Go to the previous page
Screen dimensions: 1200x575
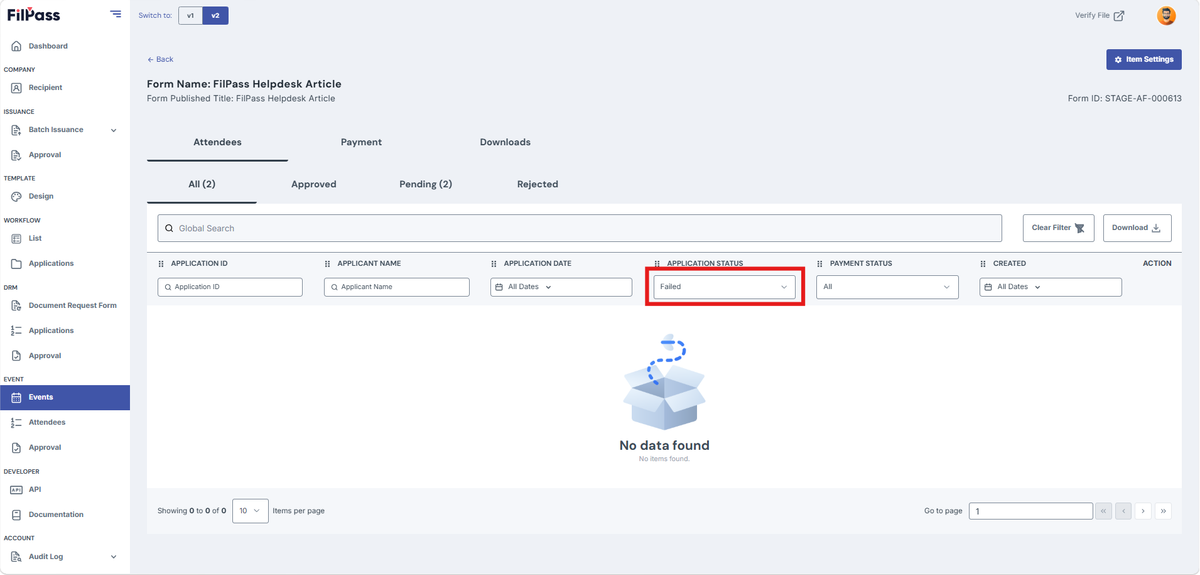click(x=1123, y=511)
